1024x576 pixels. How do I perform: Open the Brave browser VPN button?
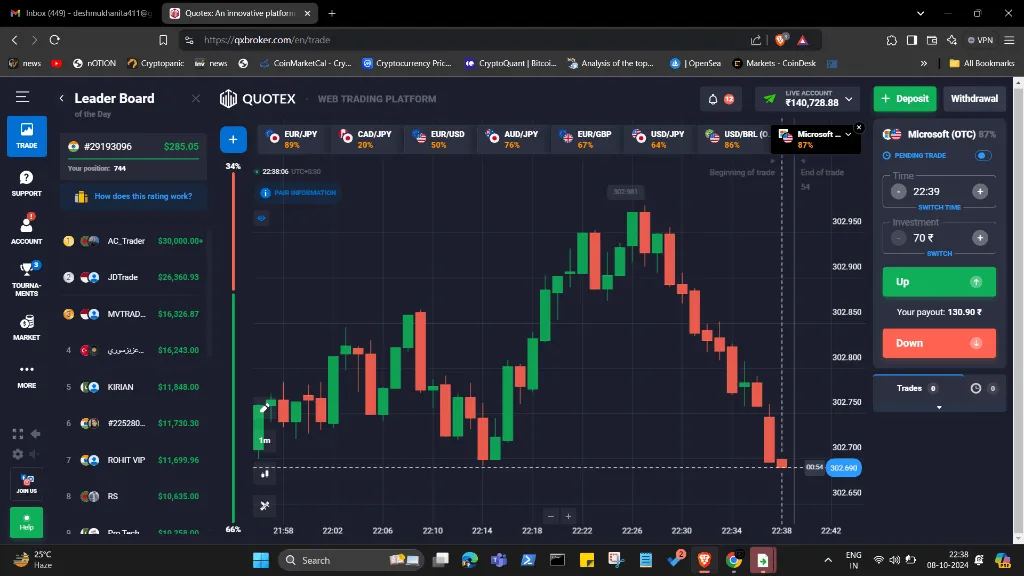click(980, 40)
